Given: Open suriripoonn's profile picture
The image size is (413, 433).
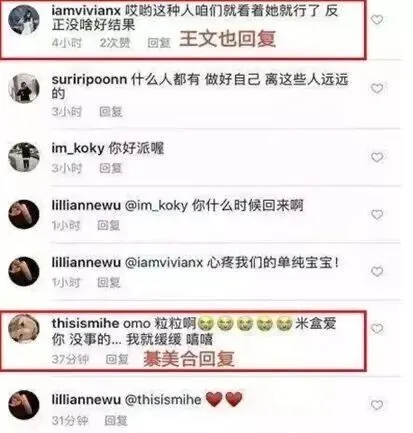Looking at the screenshot, I should click(24, 88).
